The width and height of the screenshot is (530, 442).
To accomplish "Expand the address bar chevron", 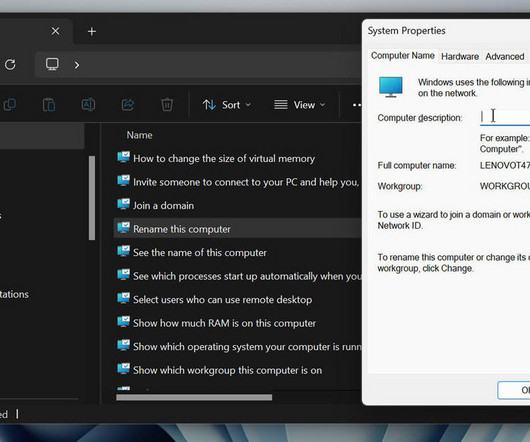I will [77, 65].
